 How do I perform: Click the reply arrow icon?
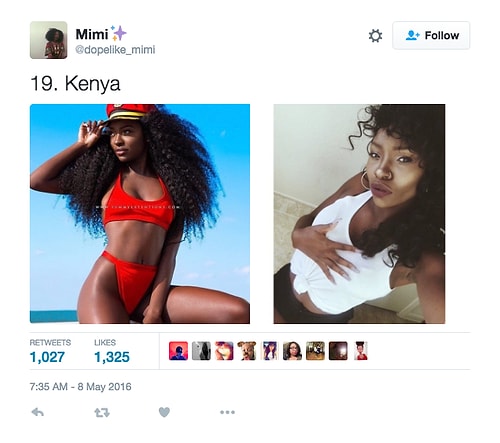click(38, 413)
